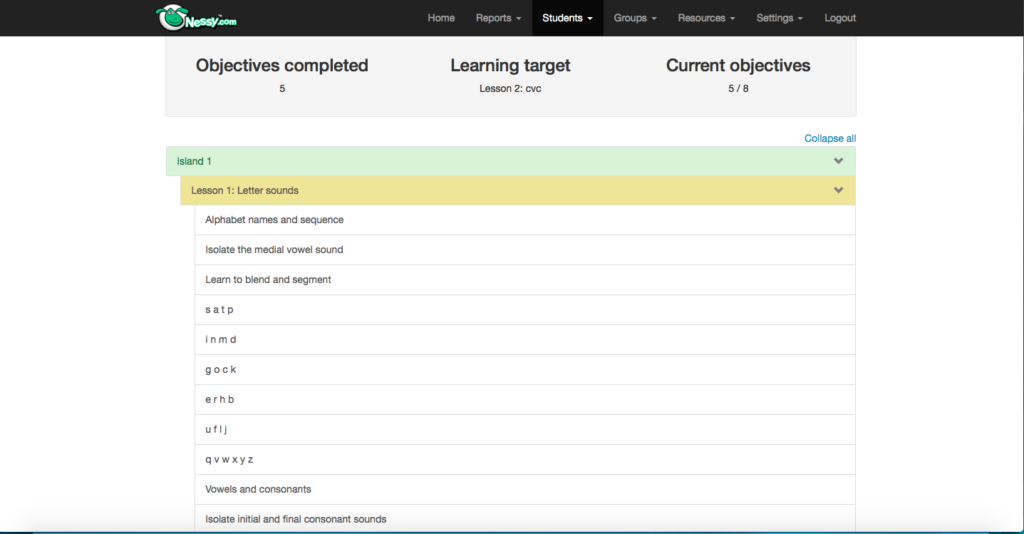Select the Vowels and consonants objective
This screenshot has width=1024, height=534.
click(x=258, y=489)
